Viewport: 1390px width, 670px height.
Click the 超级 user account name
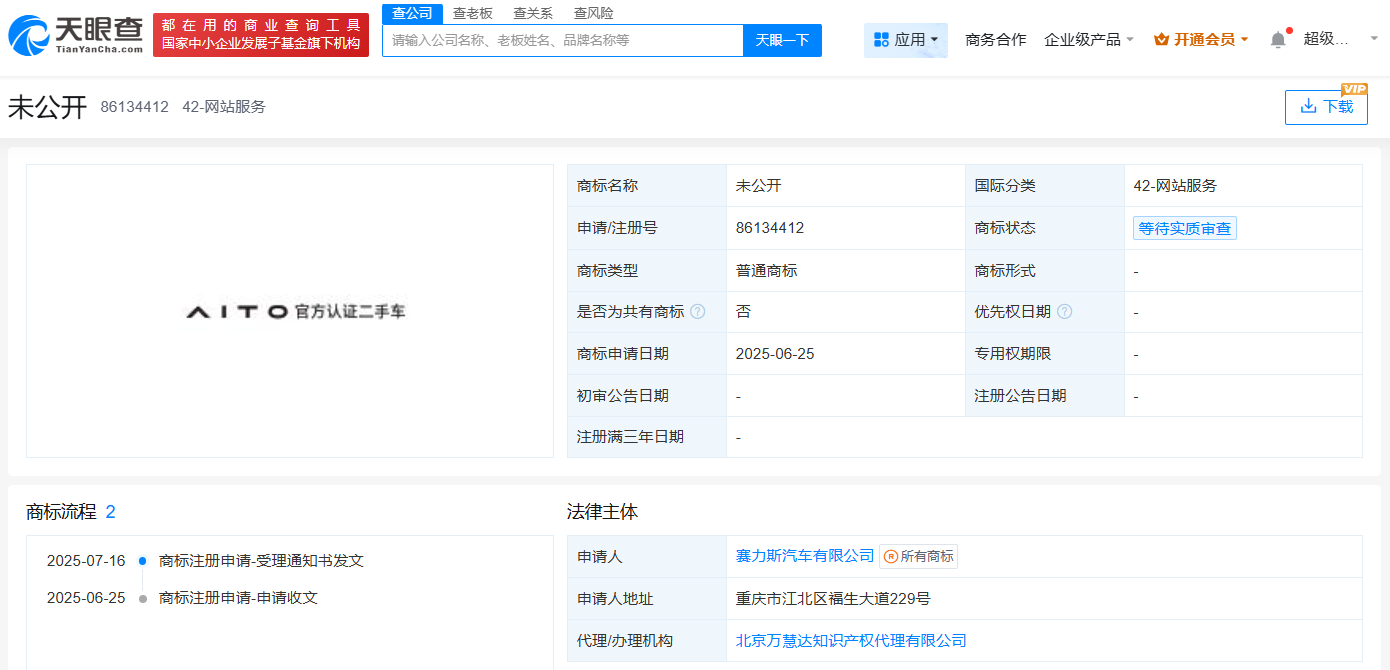click(x=1327, y=40)
